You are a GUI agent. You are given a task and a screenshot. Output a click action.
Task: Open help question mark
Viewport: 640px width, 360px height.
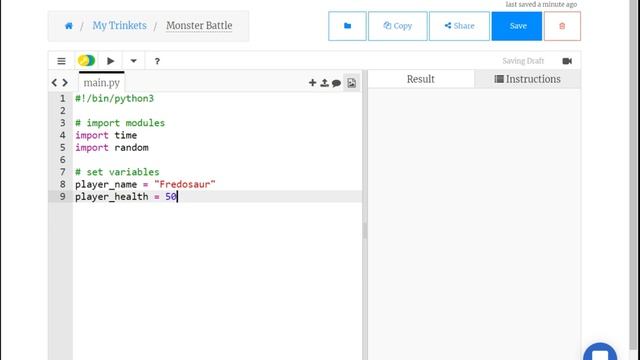tap(157, 61)
